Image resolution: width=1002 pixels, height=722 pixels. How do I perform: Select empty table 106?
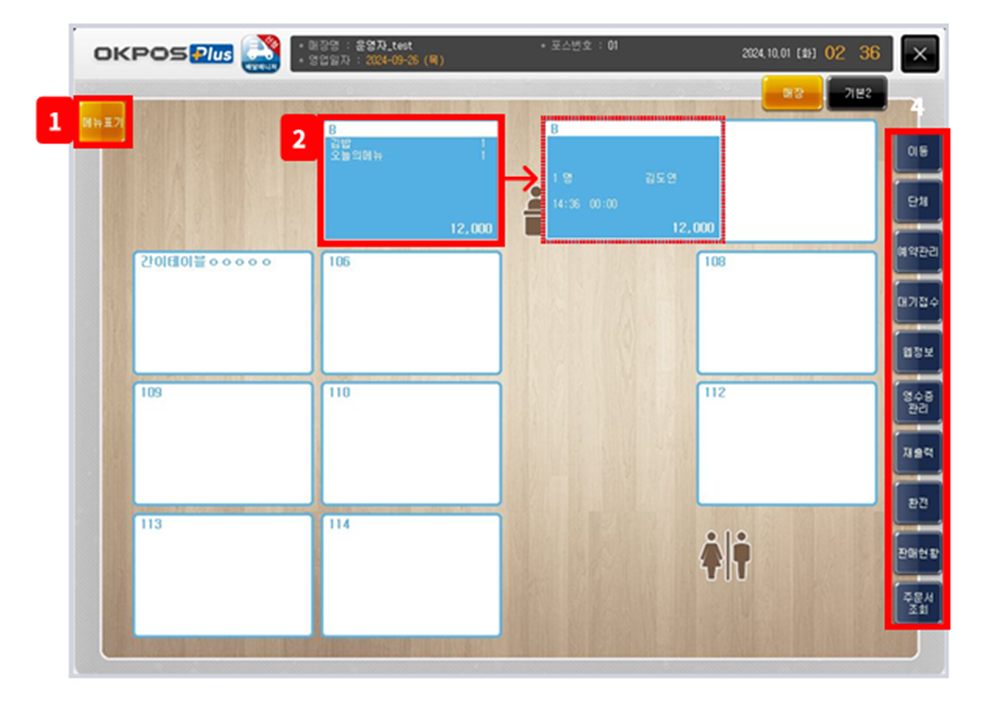pos(411,313)
